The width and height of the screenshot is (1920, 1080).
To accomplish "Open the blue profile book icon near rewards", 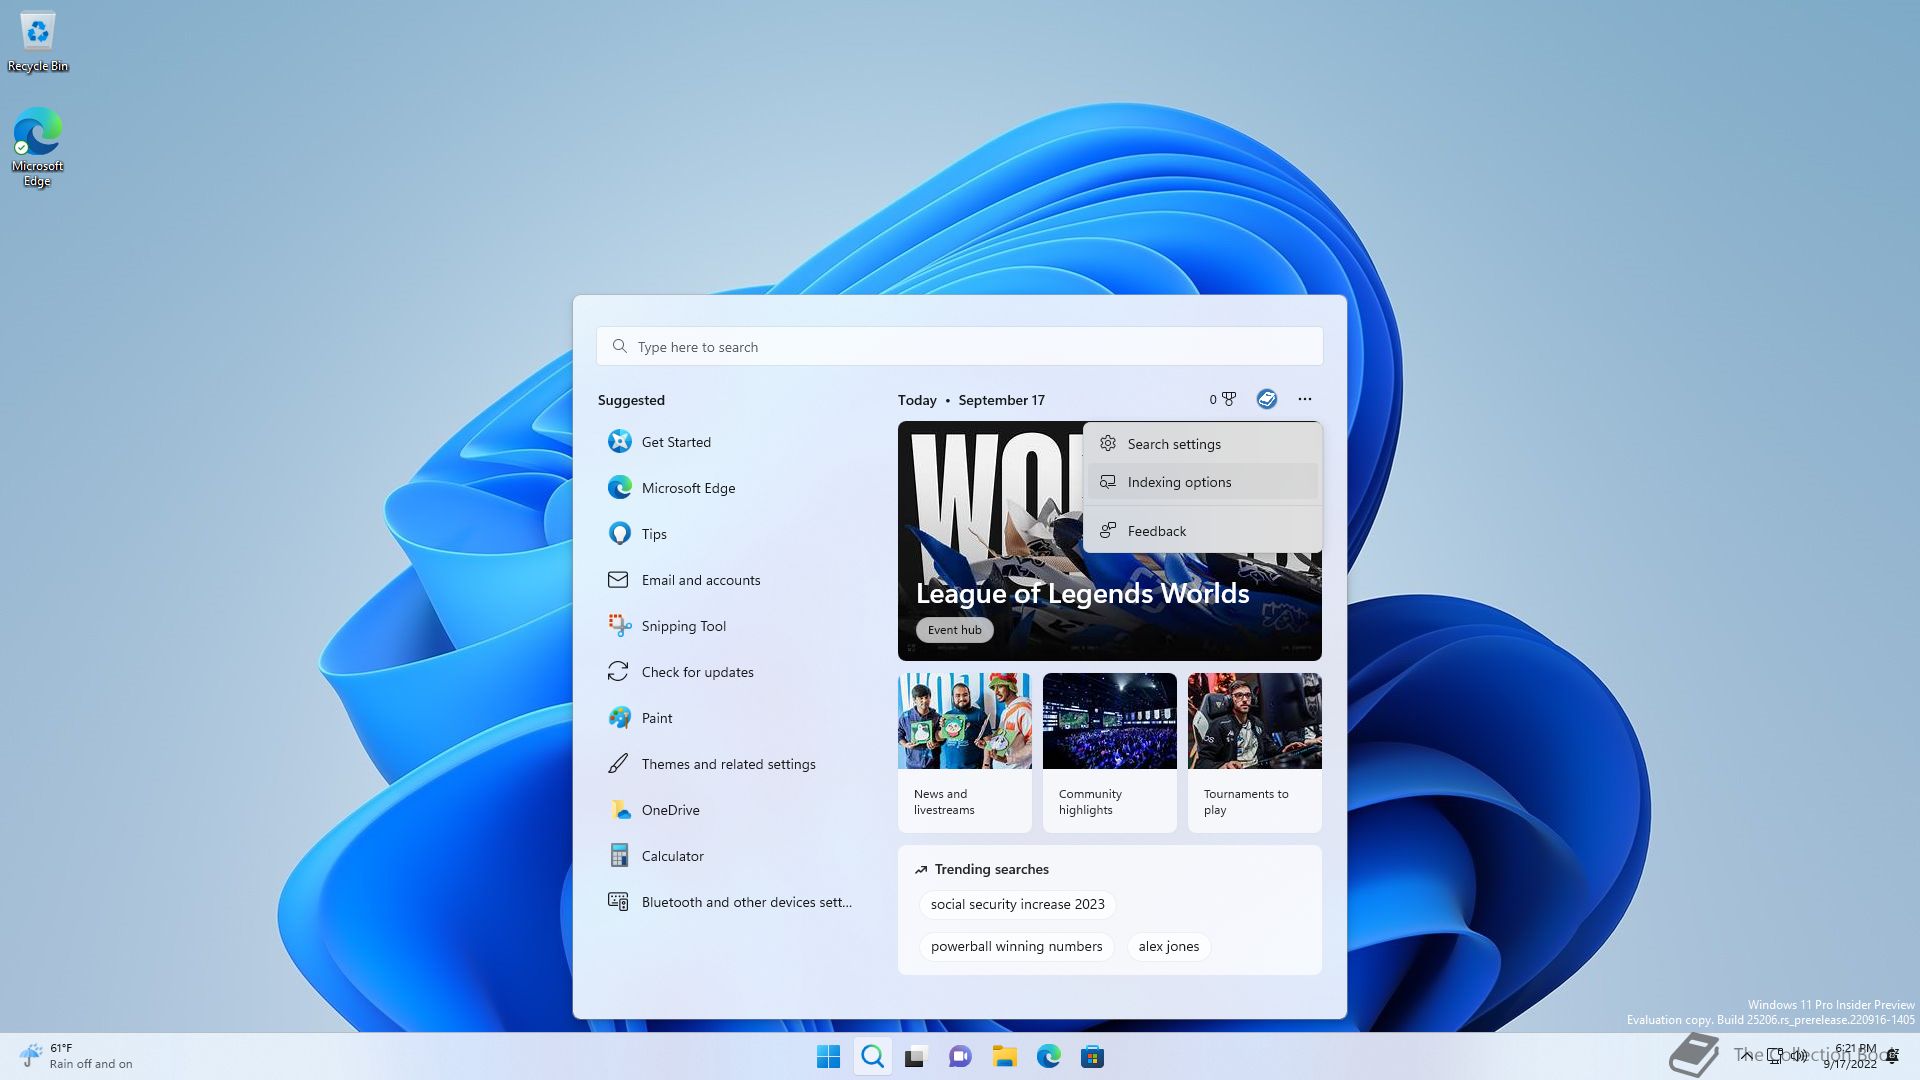I will coord(1267,399).
